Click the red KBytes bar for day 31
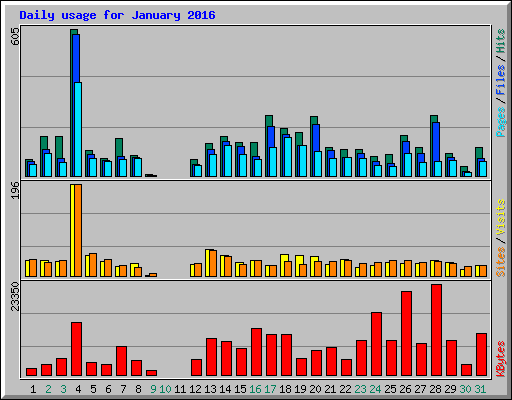512x400 pixels. coord(481,354)
